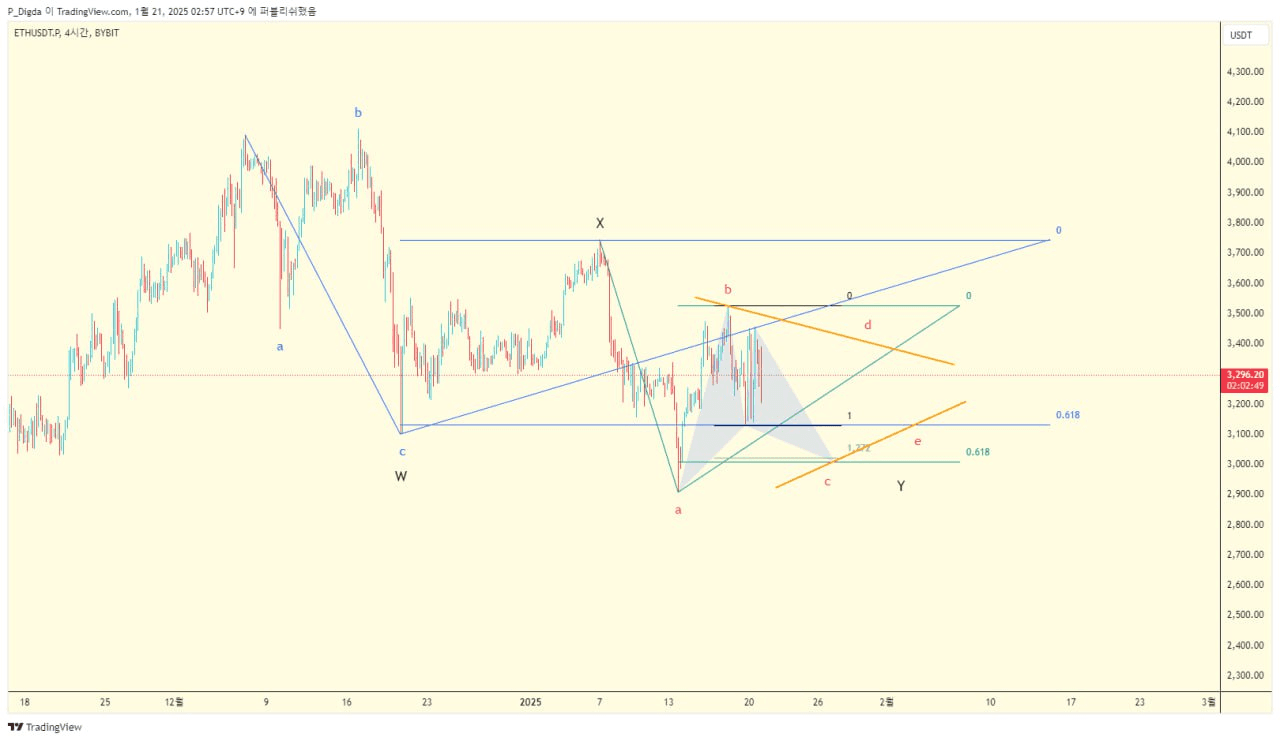Click the 2,700.00 price axis label
Screen dimensions: 1280x741
pyautogui.click(x=1243, y=554)
